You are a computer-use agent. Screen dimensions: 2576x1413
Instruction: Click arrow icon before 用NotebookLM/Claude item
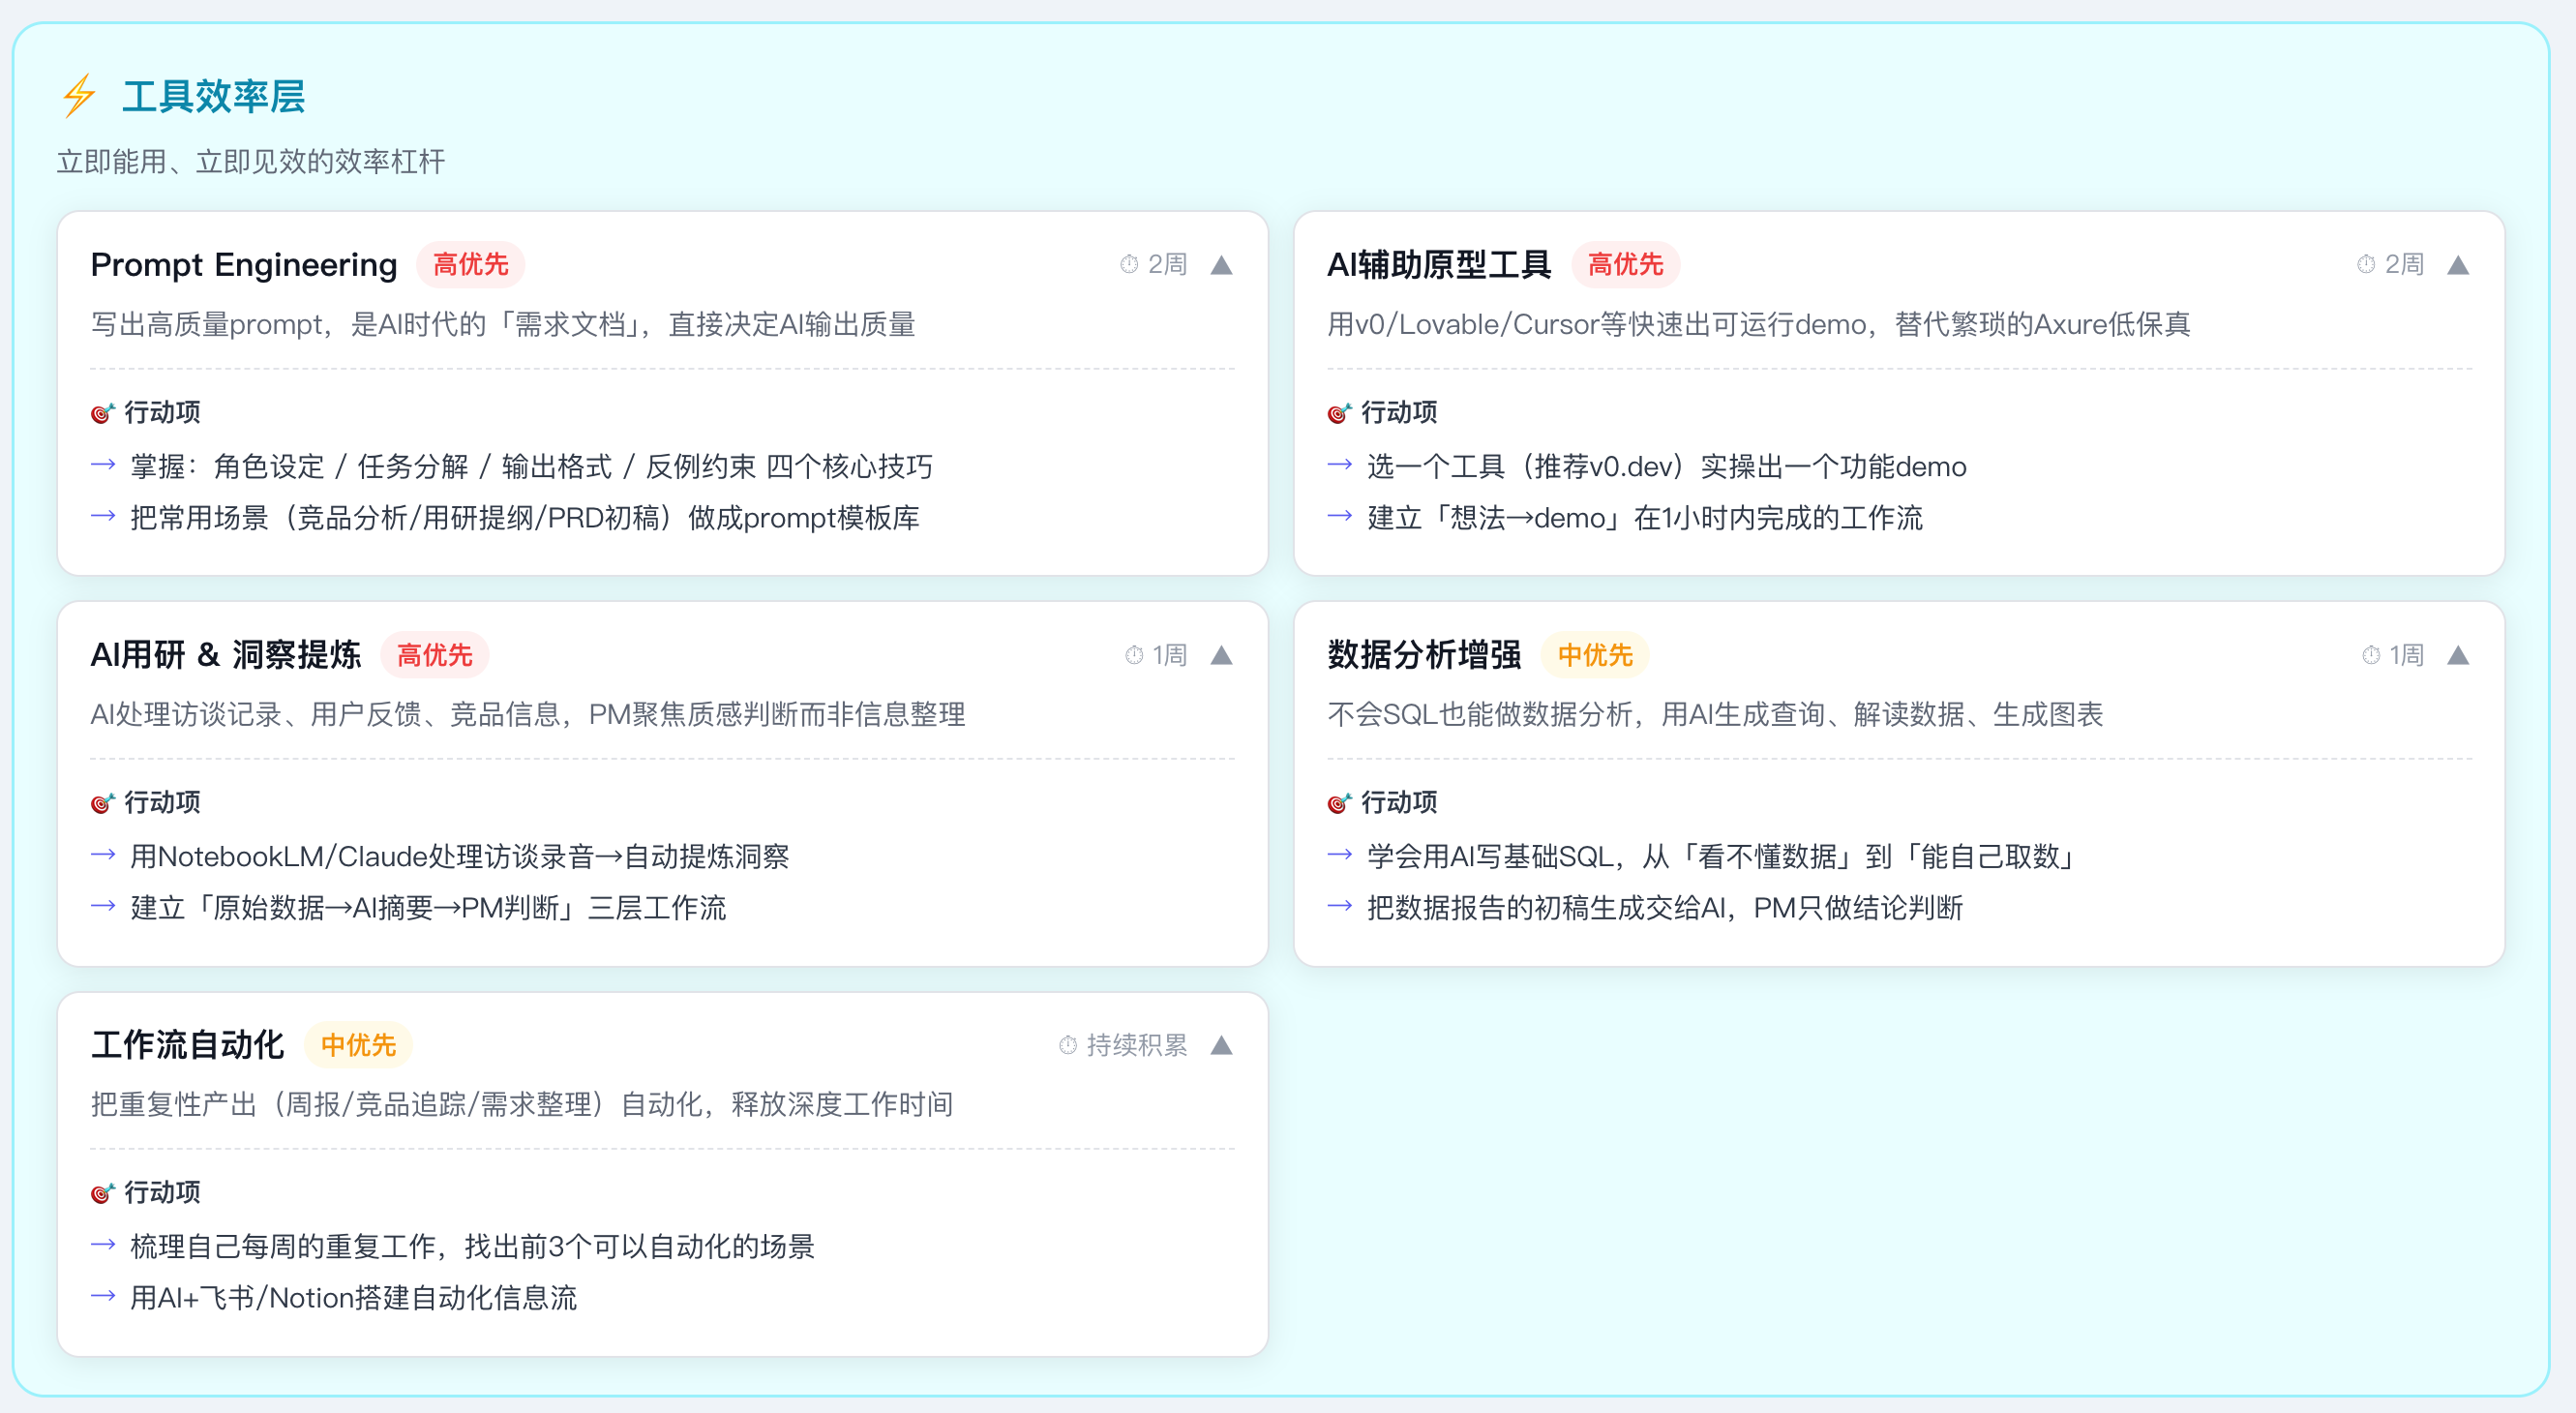point(104,855)
